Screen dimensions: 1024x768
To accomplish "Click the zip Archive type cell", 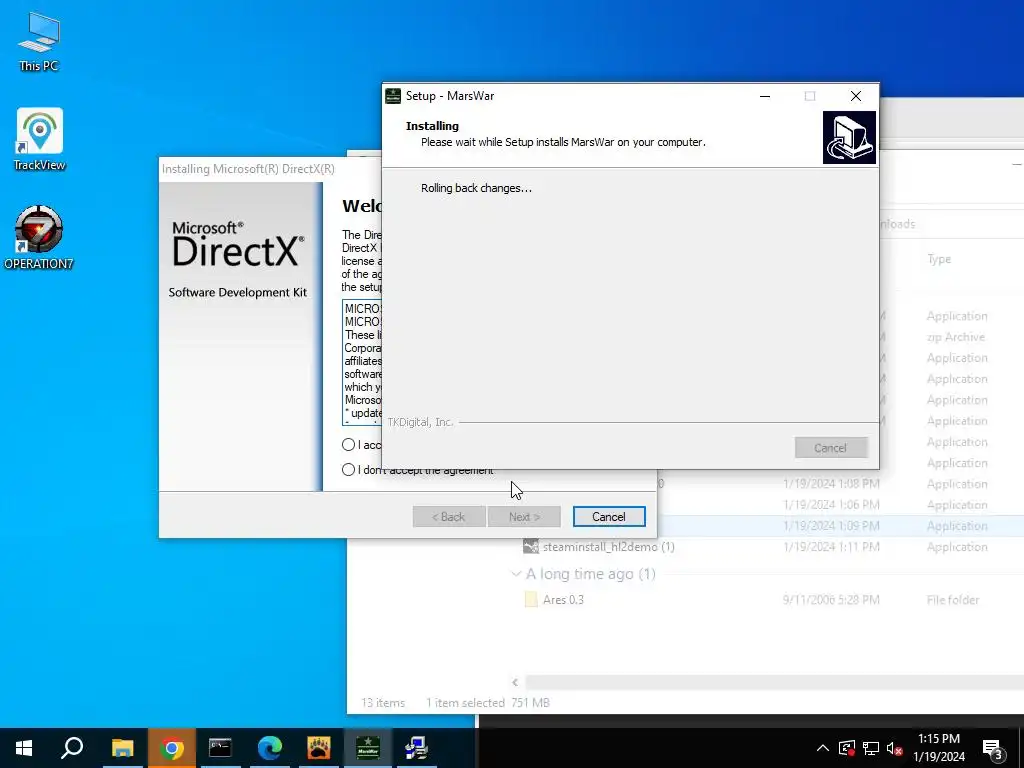I will coord(955,337).
